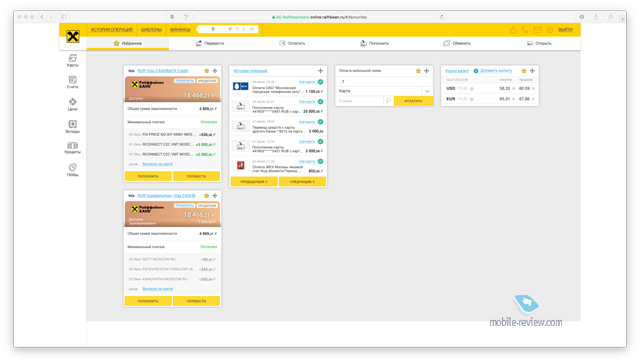640x363 pixels.
Task: Expand the currency rates widget with the plus icon
Action: click(x=532, y=71)
